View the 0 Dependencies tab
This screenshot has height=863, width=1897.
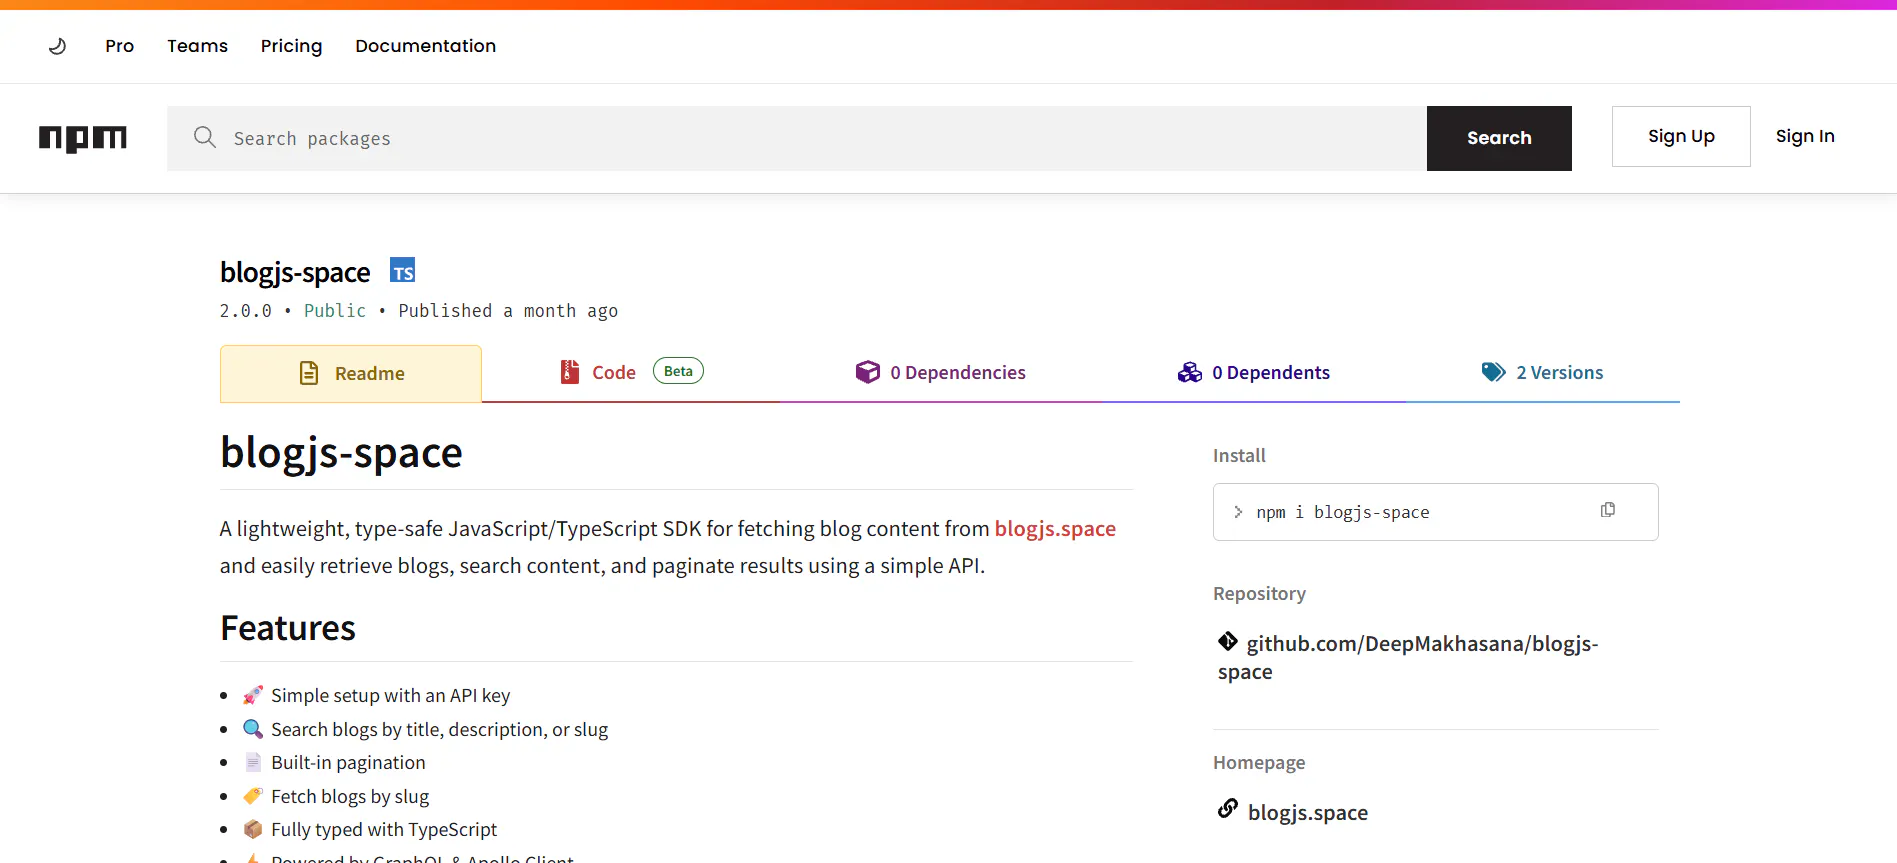pos(940,373)
